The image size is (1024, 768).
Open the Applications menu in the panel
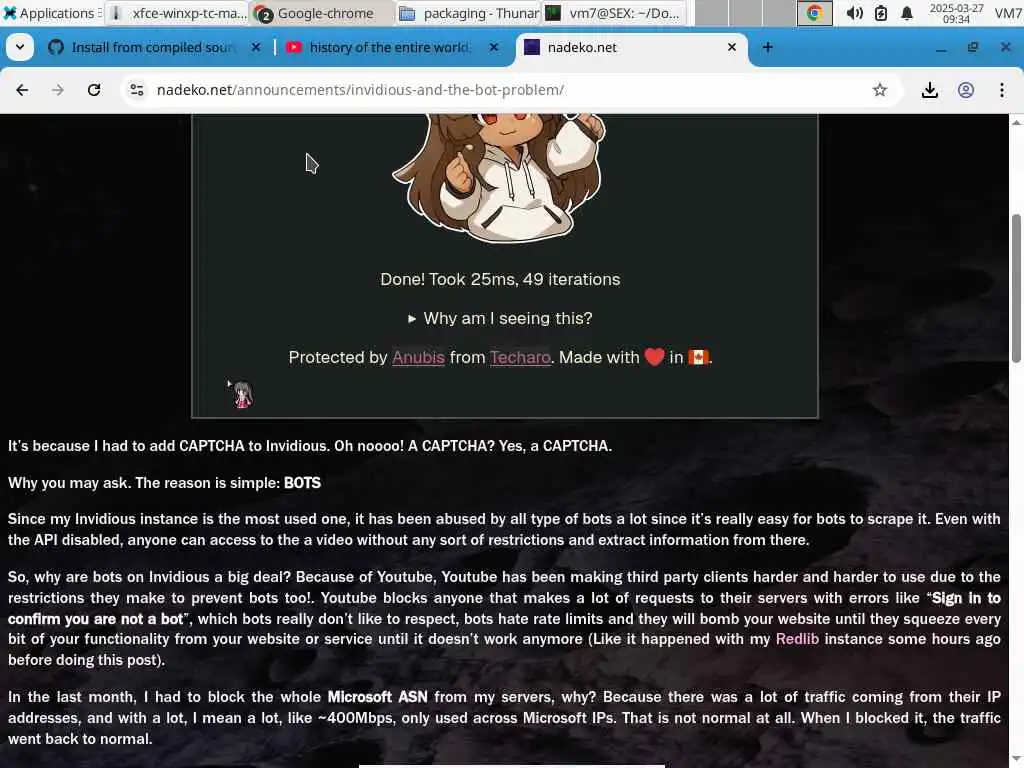click(52, 13)
